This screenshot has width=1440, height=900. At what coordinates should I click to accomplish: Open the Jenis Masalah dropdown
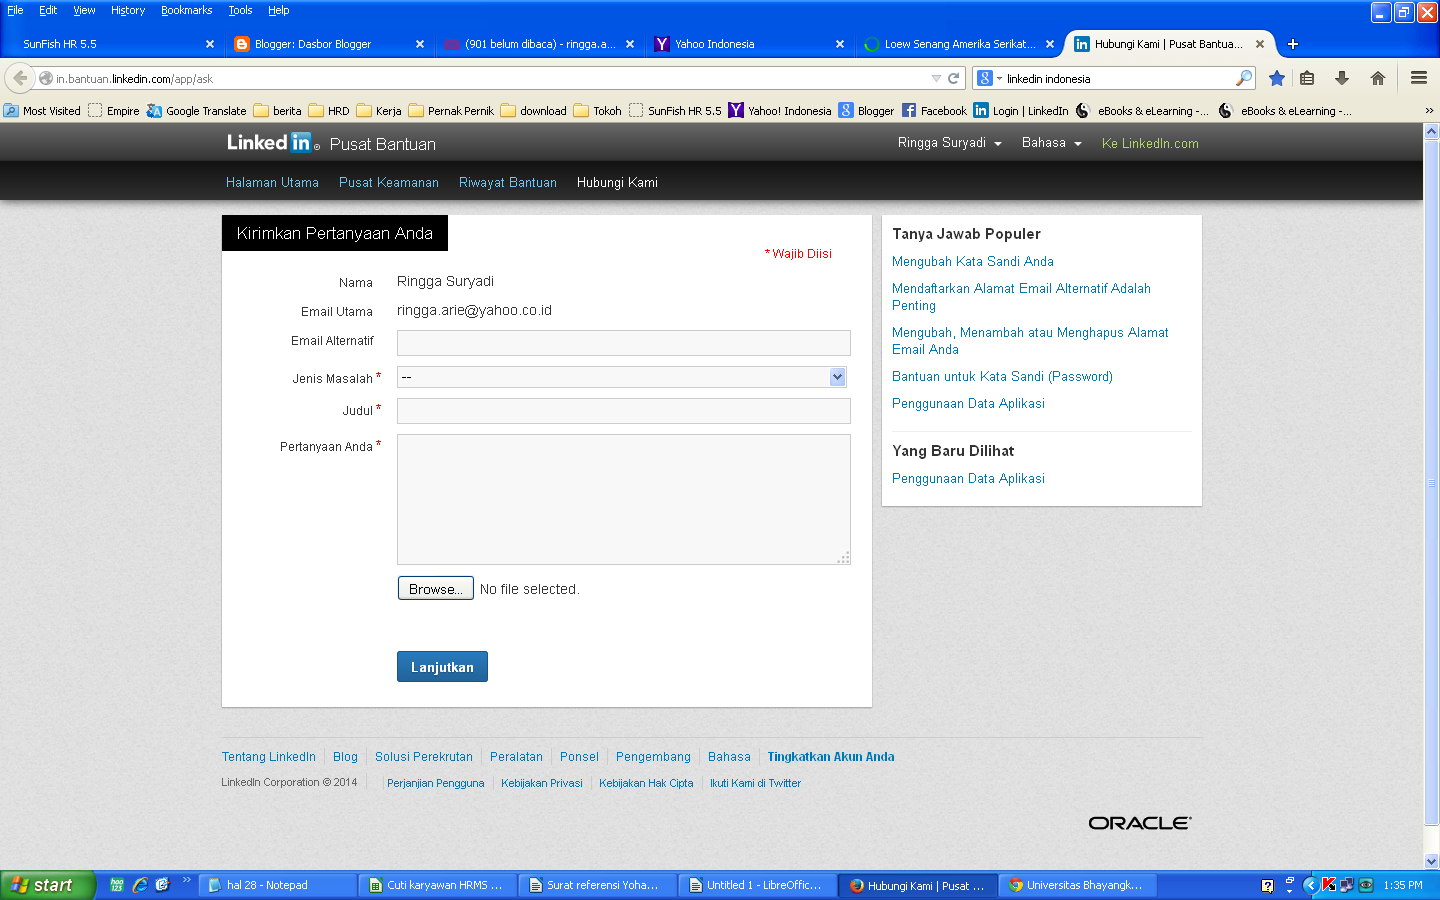point(623,377)
